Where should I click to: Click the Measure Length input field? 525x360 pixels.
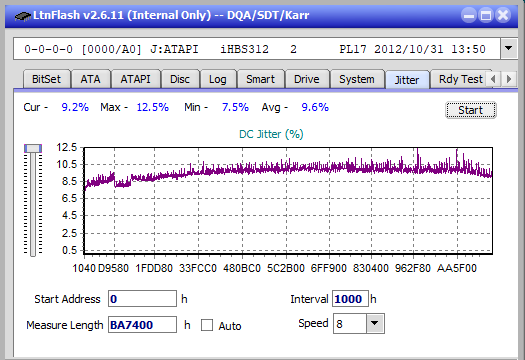coord(142,325)
